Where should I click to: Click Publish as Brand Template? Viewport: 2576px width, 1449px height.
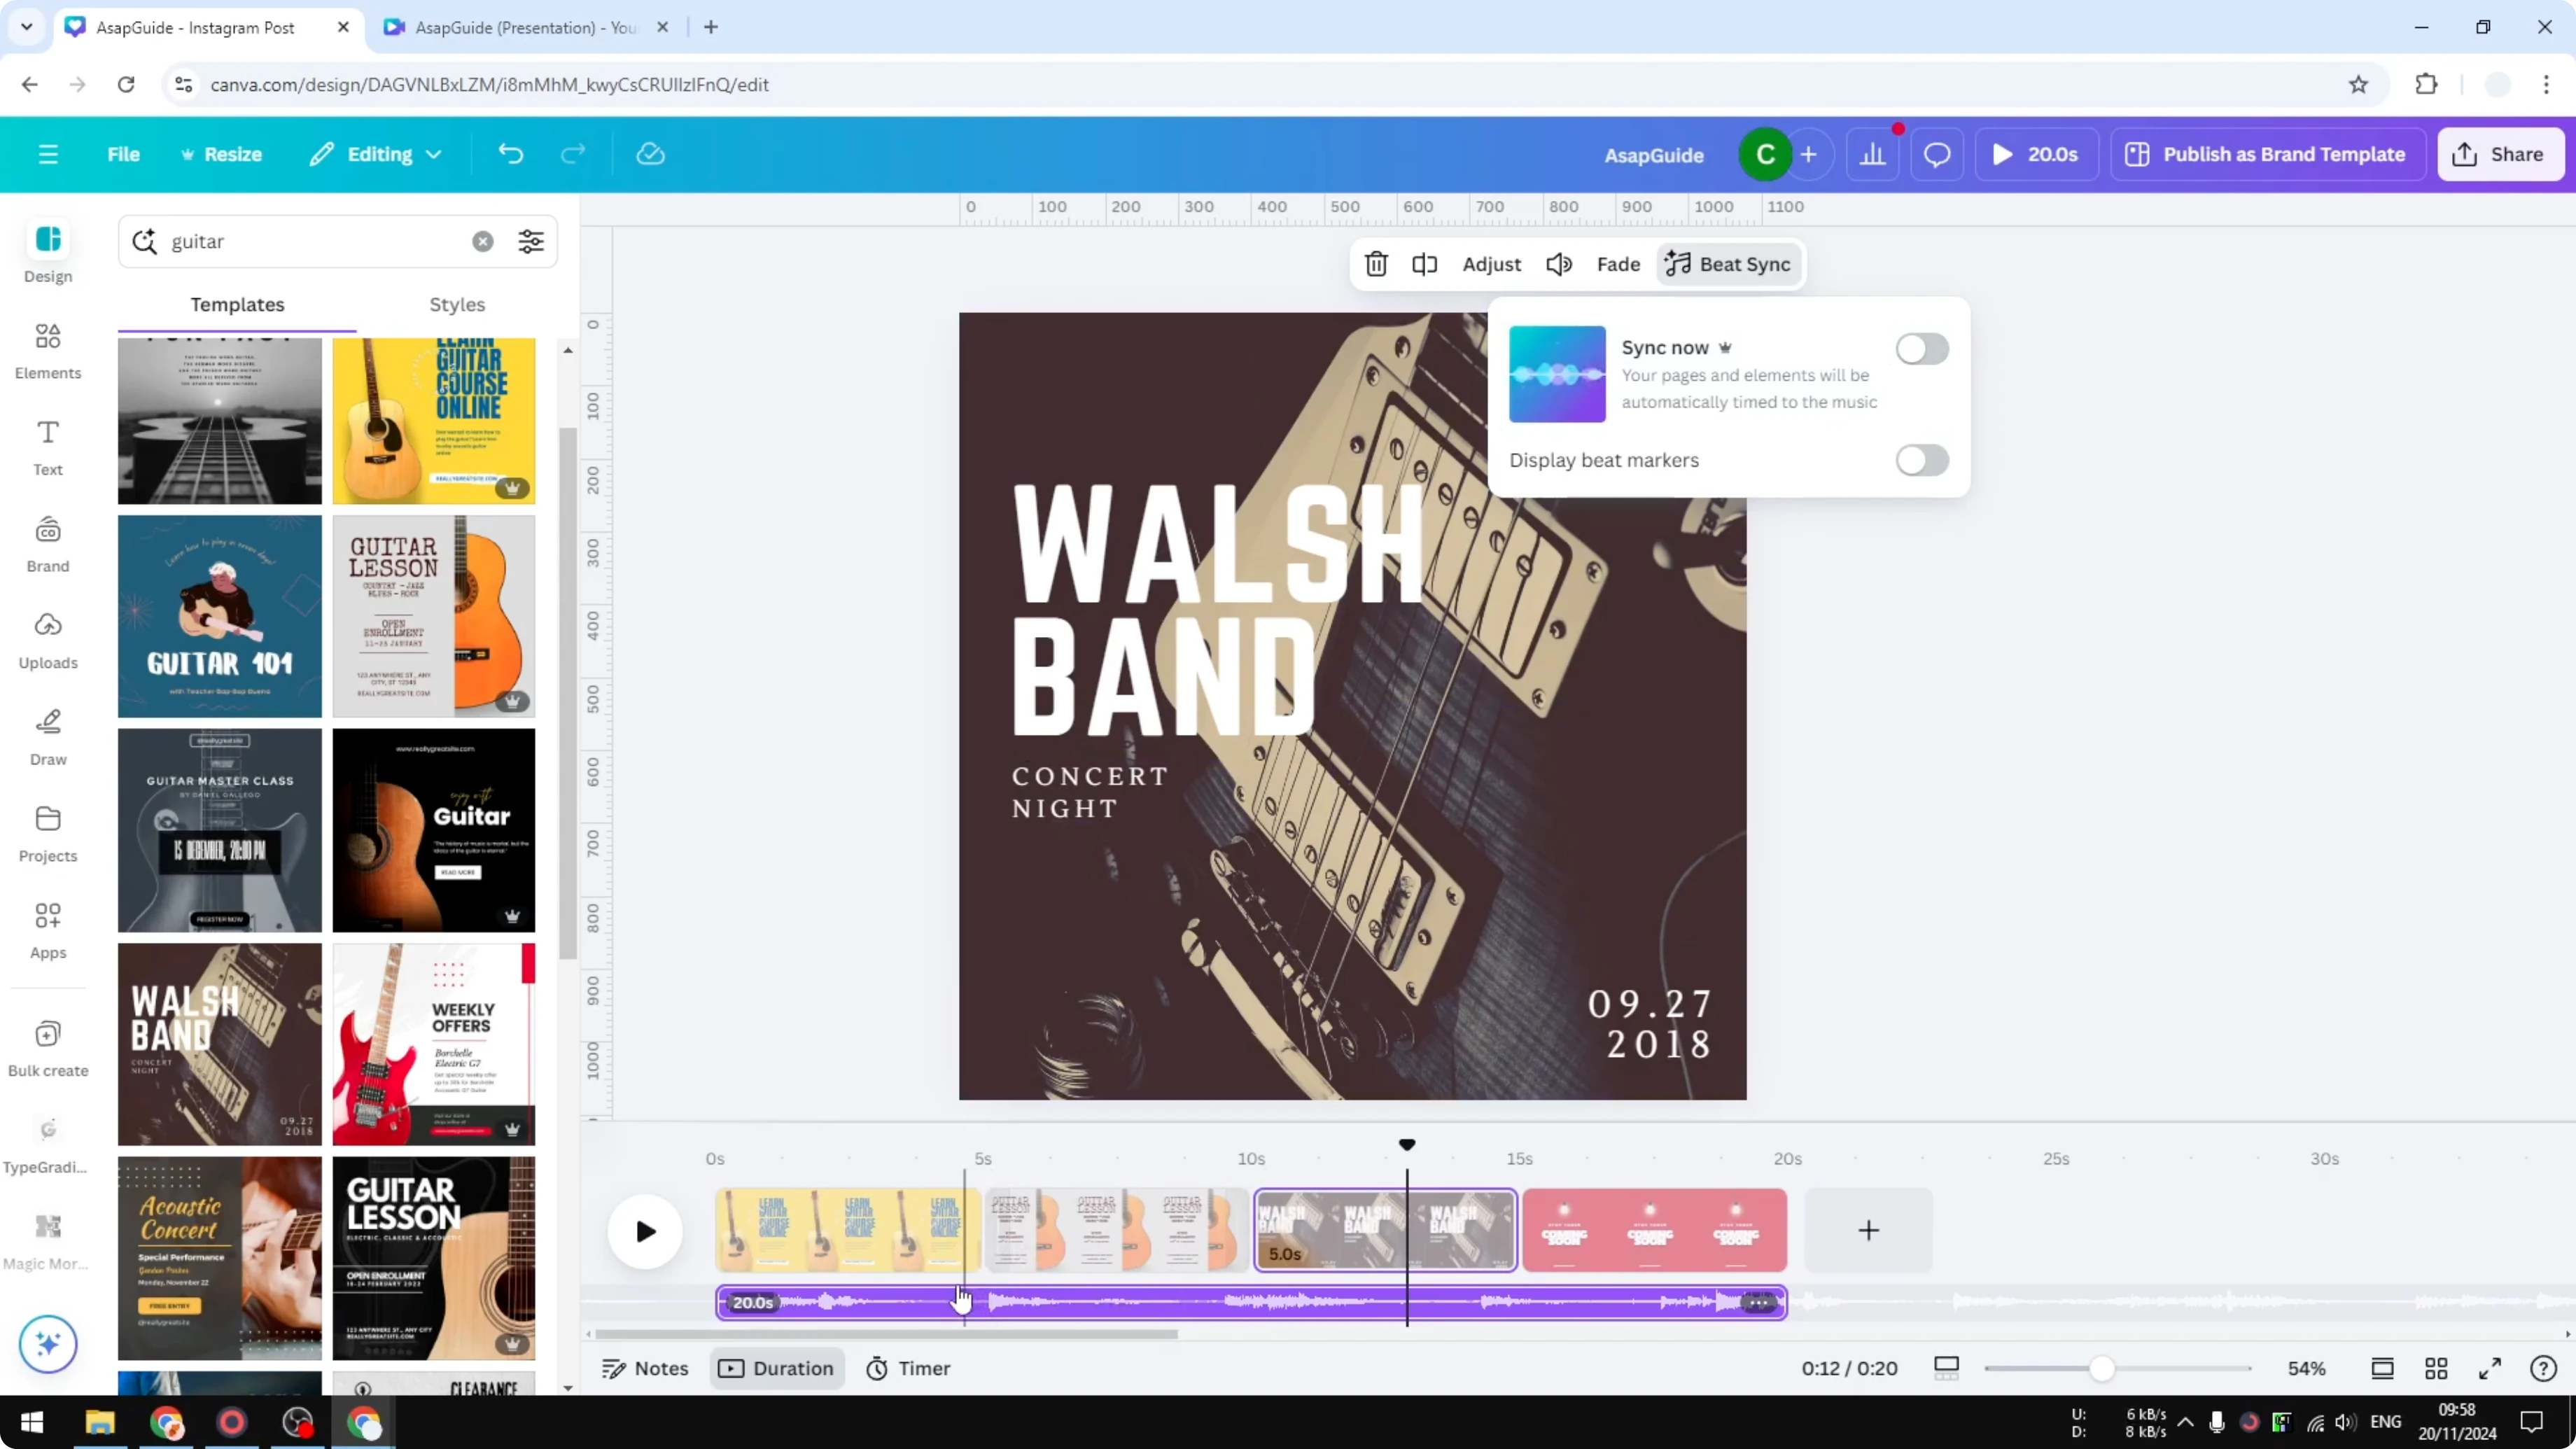point(2268,154)
